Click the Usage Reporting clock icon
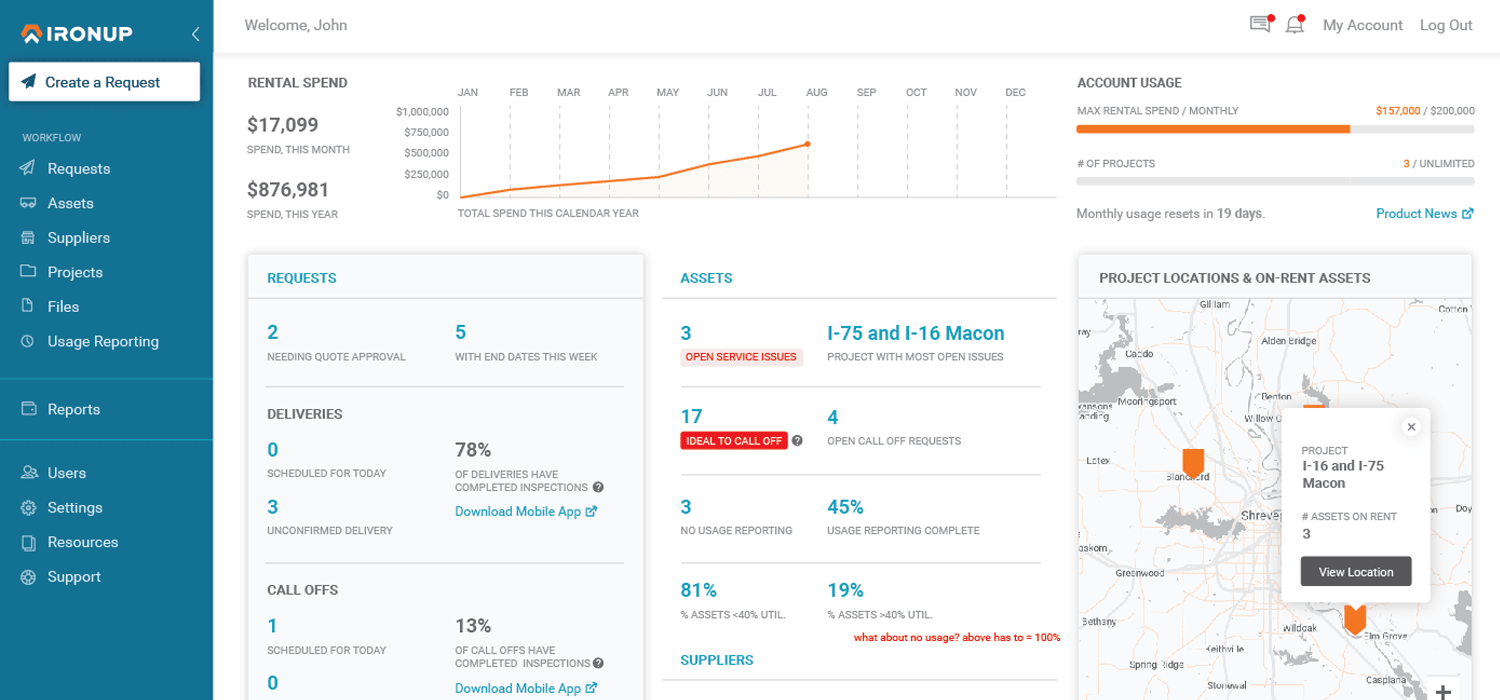Viewport: 1500px width, 700px height. click(x=28, y=341)
